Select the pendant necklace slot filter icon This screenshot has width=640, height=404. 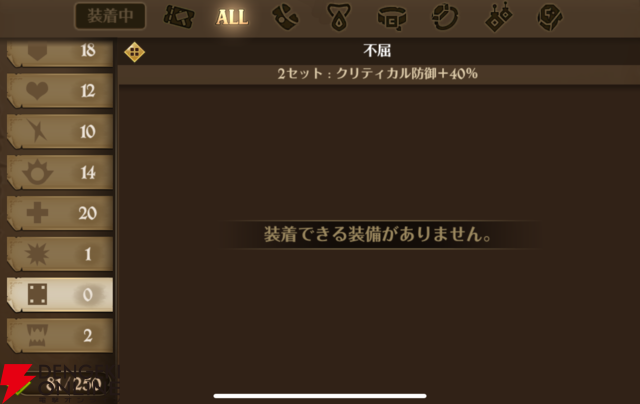click(339, 17)
